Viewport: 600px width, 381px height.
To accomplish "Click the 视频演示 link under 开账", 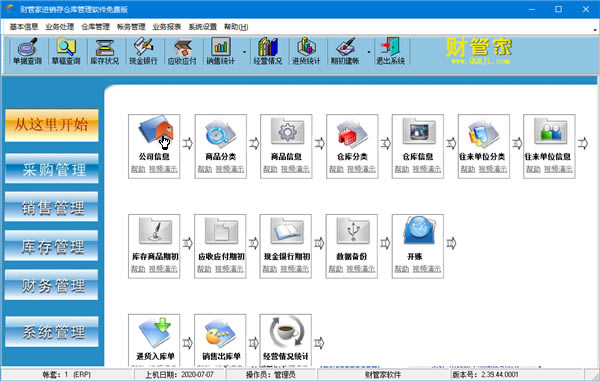I will tap(427, 269).
